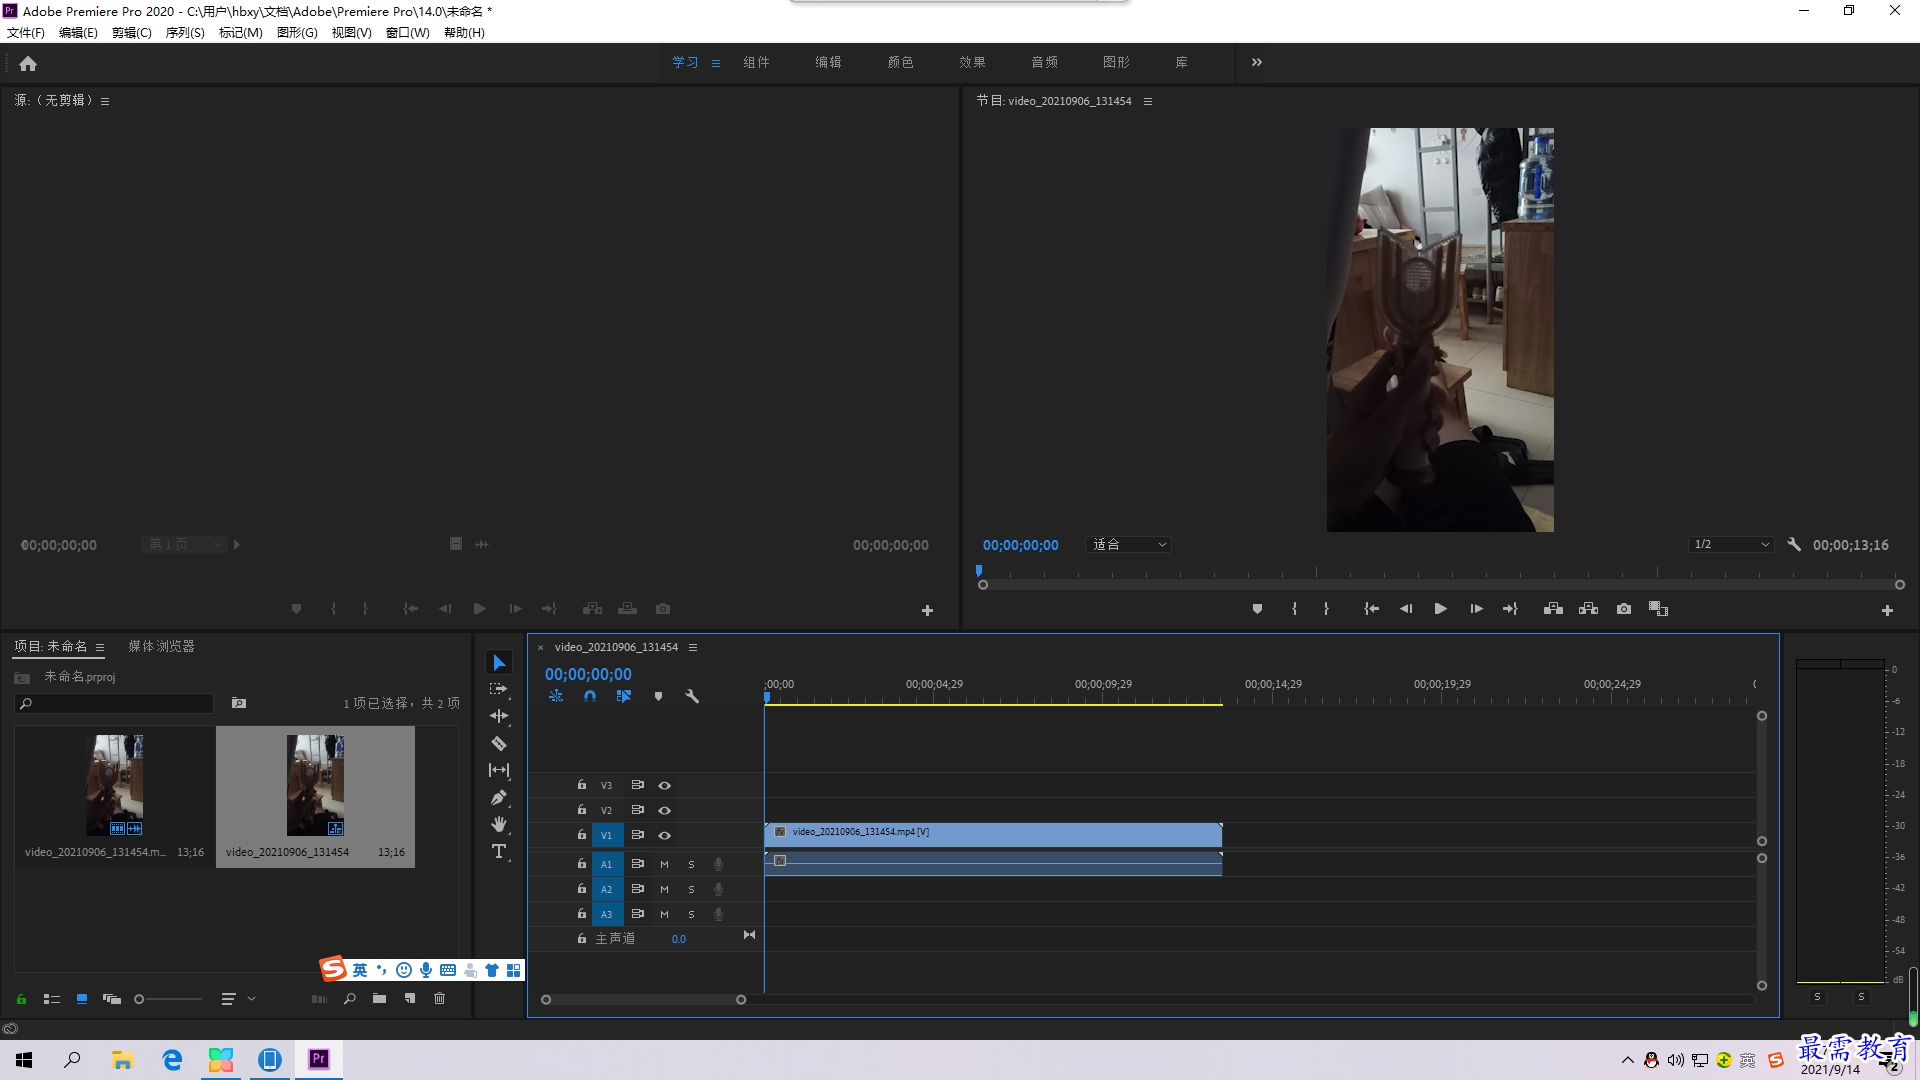Step forward one frame in Program monitor
The image size is (1920, 1080).
(x=1476, y=609)
